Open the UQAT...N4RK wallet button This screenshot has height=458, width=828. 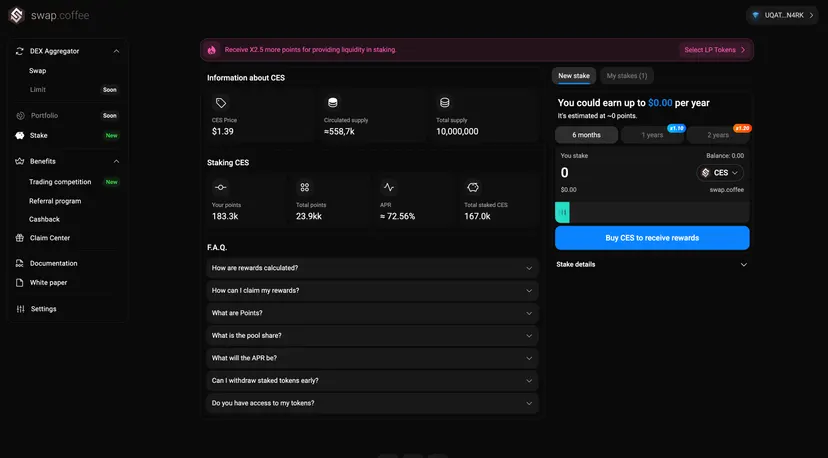point(783,15)
